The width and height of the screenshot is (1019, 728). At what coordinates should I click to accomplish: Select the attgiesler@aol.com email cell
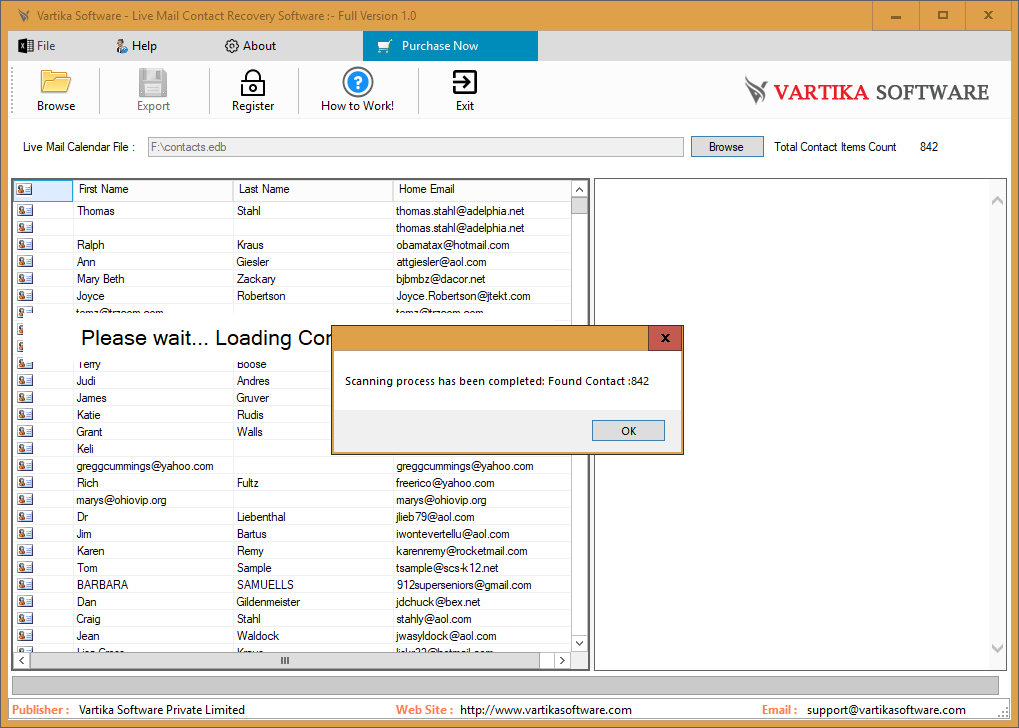[482, 261]
